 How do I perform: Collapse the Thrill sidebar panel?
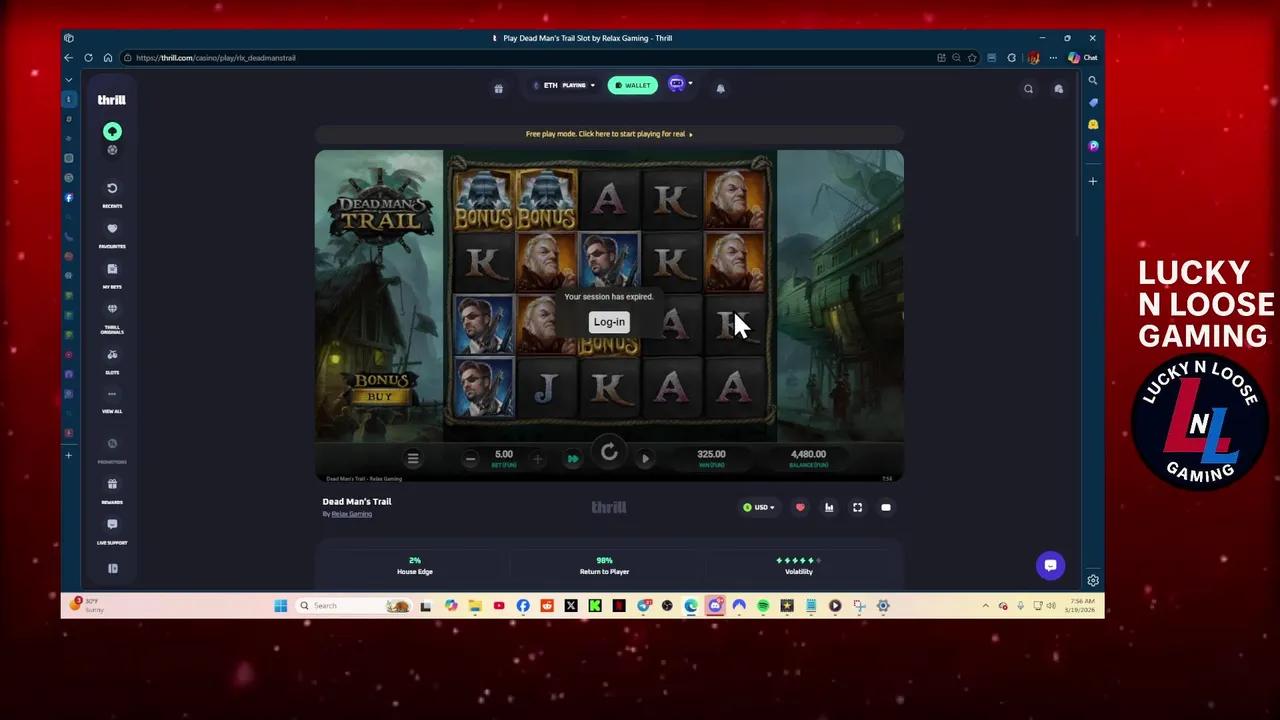[112, 569]
